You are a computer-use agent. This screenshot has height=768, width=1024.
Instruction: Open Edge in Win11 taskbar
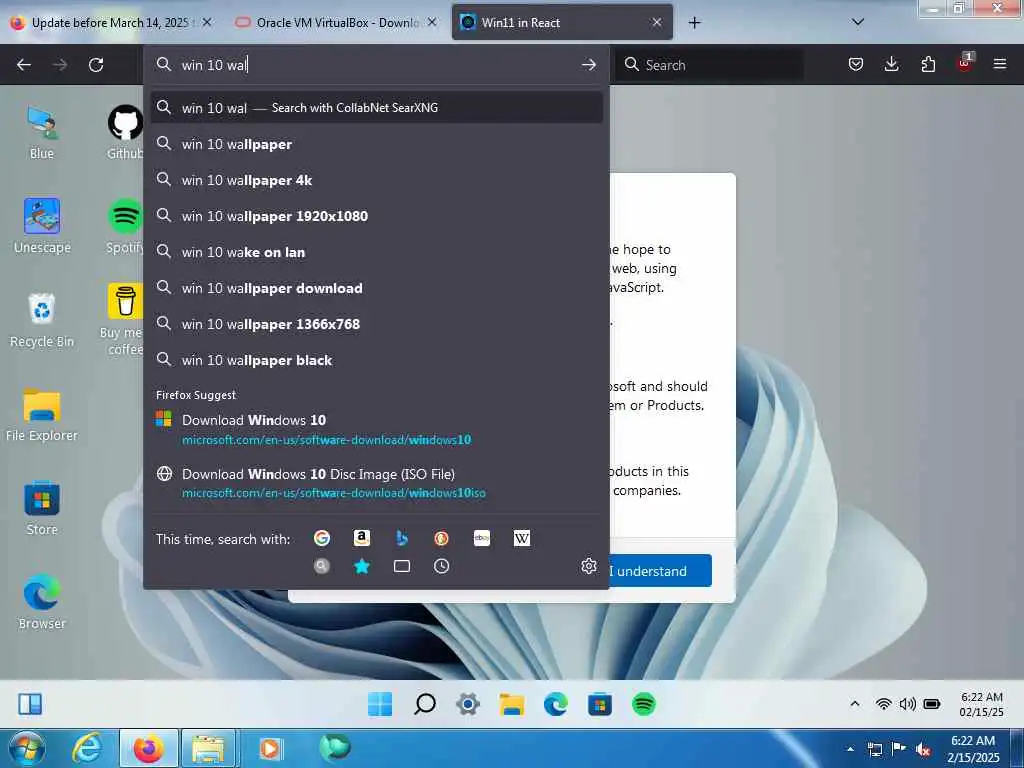tap(556, 704)
